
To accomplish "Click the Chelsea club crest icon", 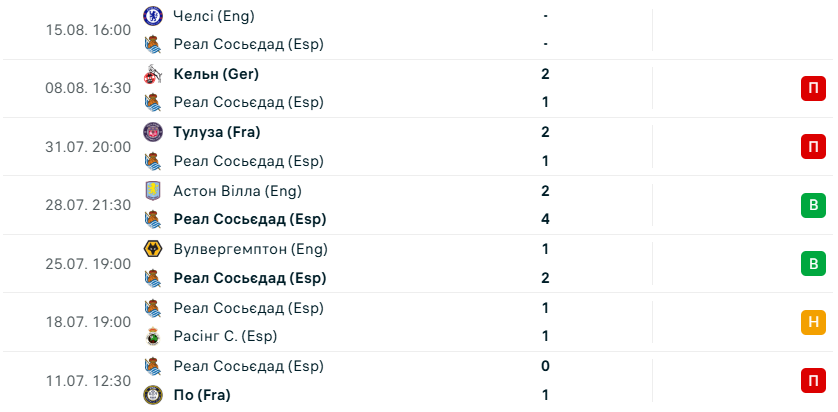I will [153, 16].
